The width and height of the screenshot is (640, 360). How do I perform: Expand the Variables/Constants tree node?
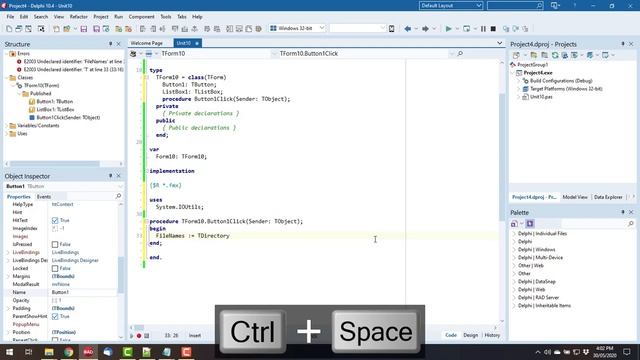pyautogui.click(x=7, y=126)
